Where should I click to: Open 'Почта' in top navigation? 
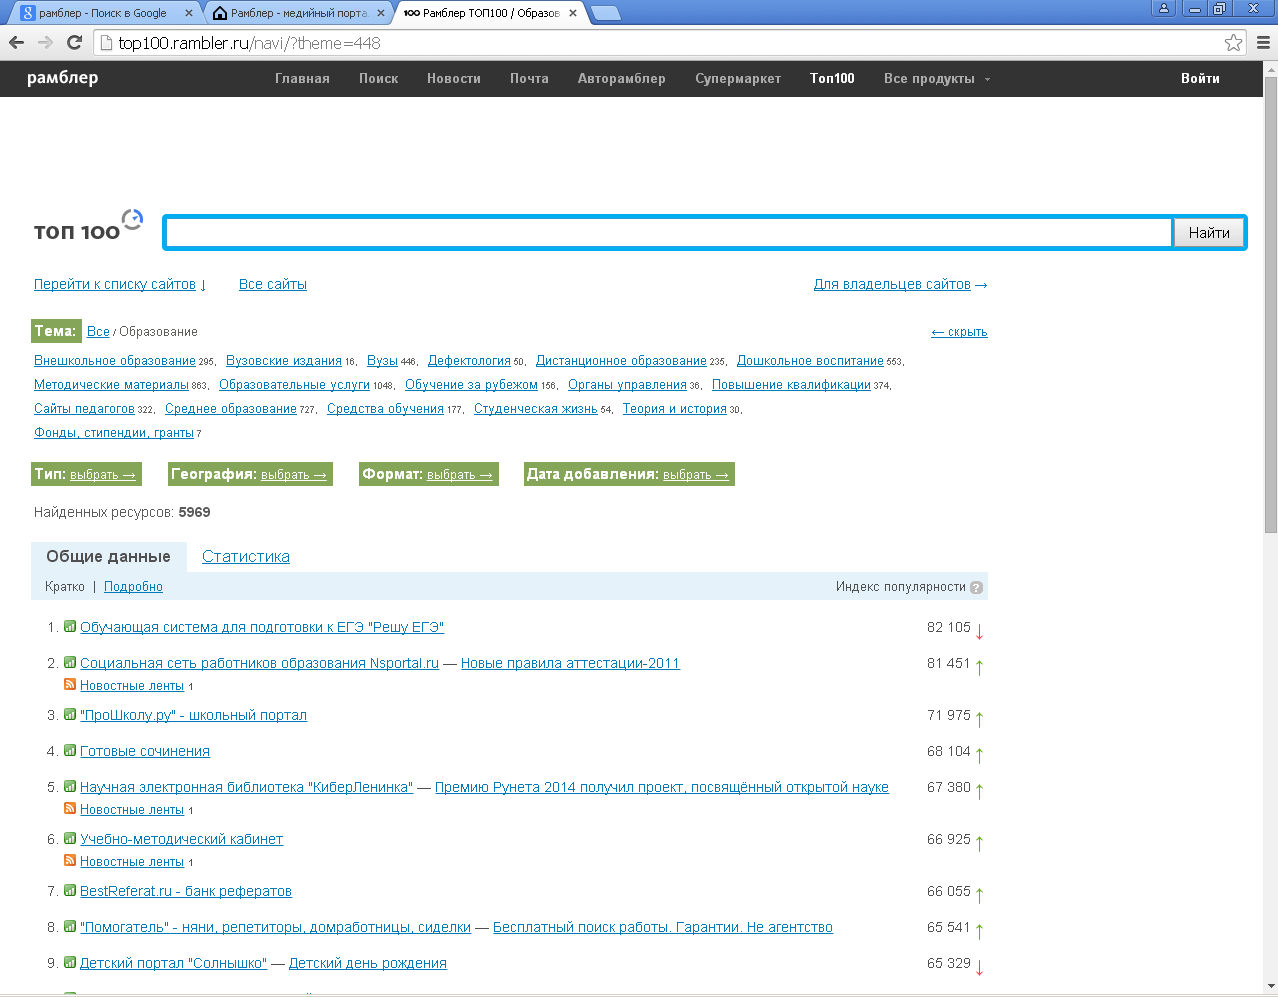tap(529, 78)
